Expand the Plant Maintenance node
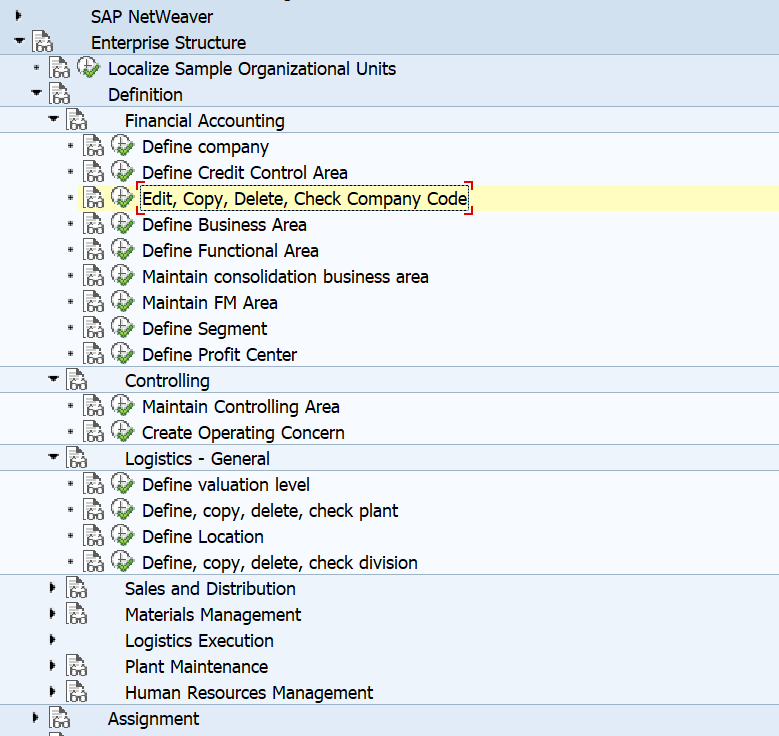 (53, 665)
